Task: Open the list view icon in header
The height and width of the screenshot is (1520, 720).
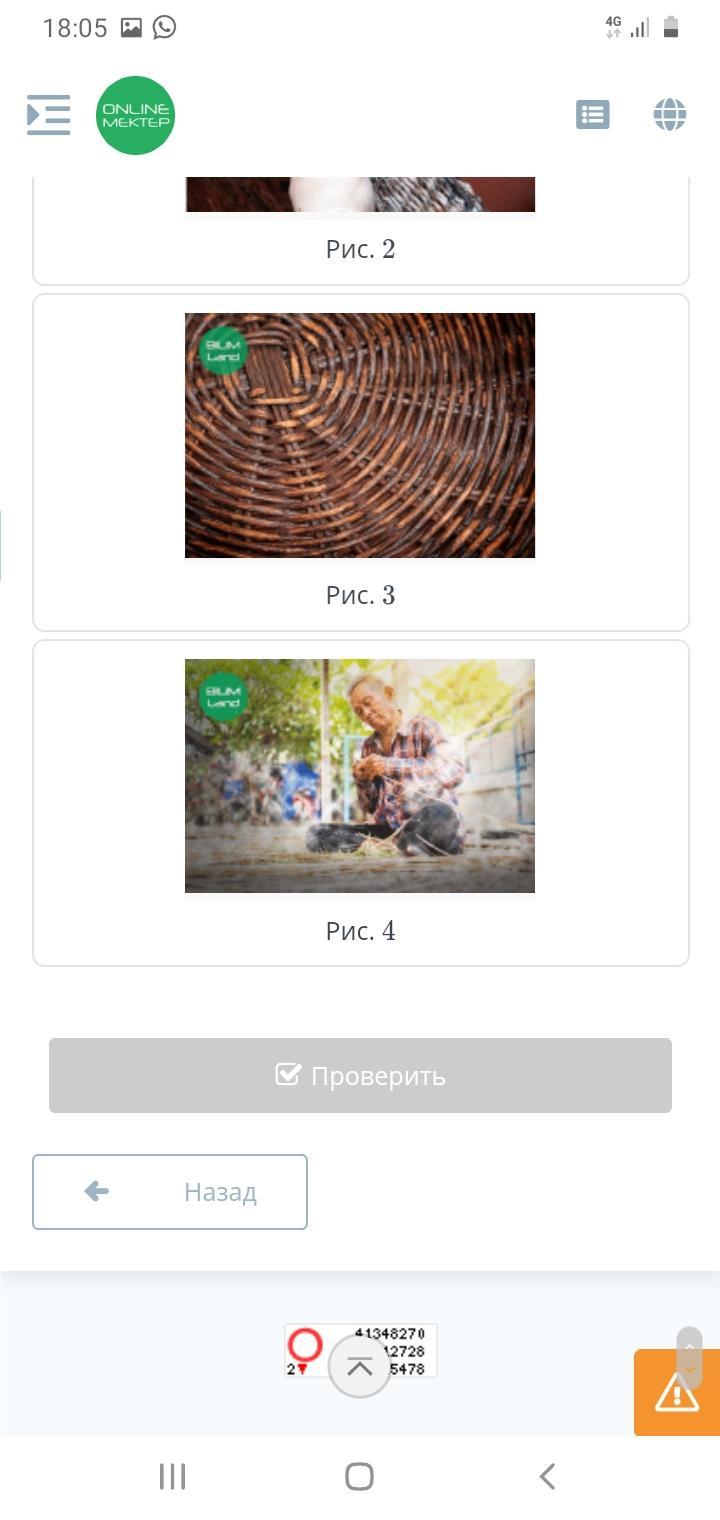Action: coord(593,115)
